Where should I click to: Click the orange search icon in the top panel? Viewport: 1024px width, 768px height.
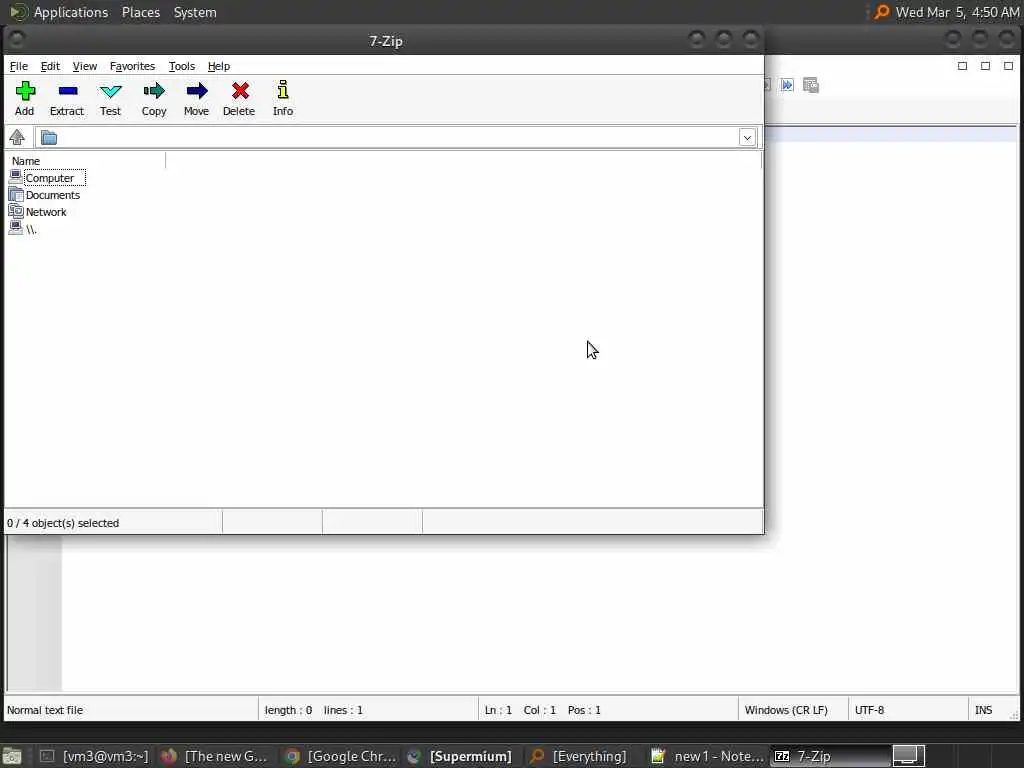pyautogui.click(x=882, y=12)
